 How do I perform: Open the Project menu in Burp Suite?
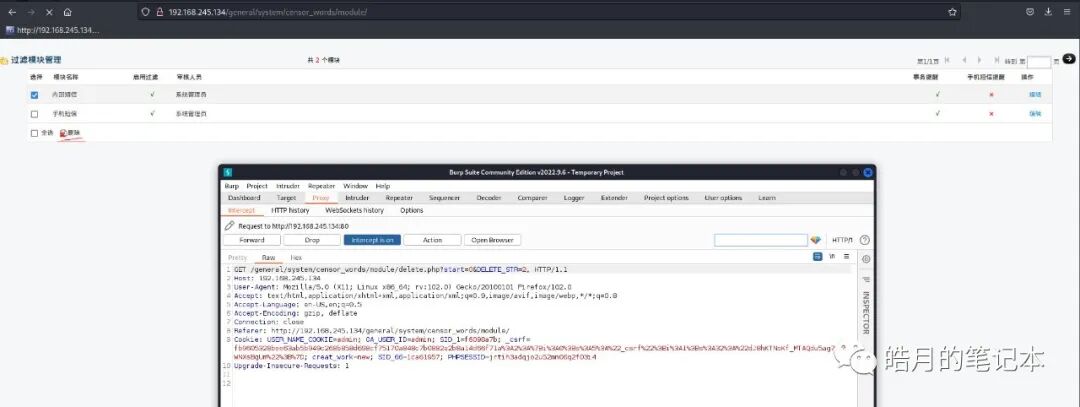coord(257,186)
